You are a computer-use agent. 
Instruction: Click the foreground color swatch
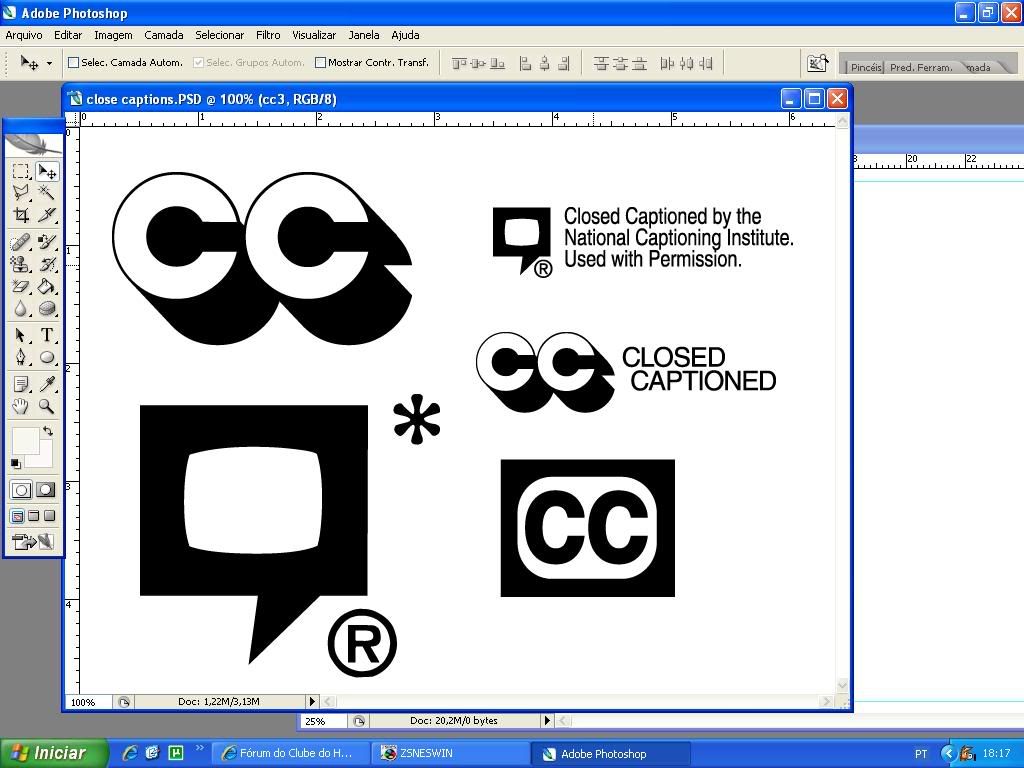24,441
